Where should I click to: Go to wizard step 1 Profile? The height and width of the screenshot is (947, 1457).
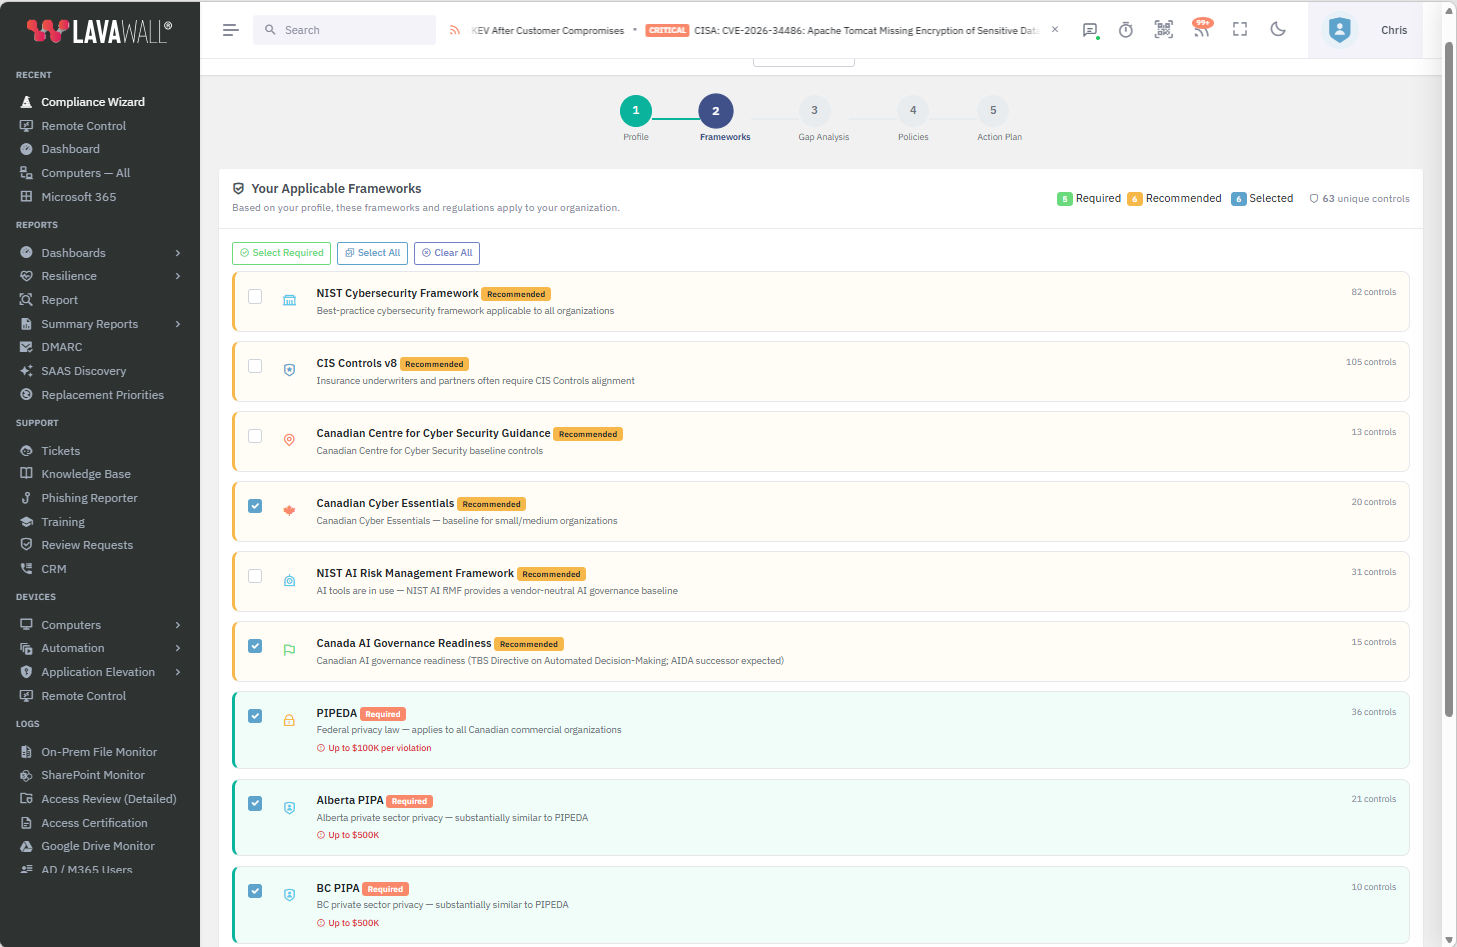636,110
